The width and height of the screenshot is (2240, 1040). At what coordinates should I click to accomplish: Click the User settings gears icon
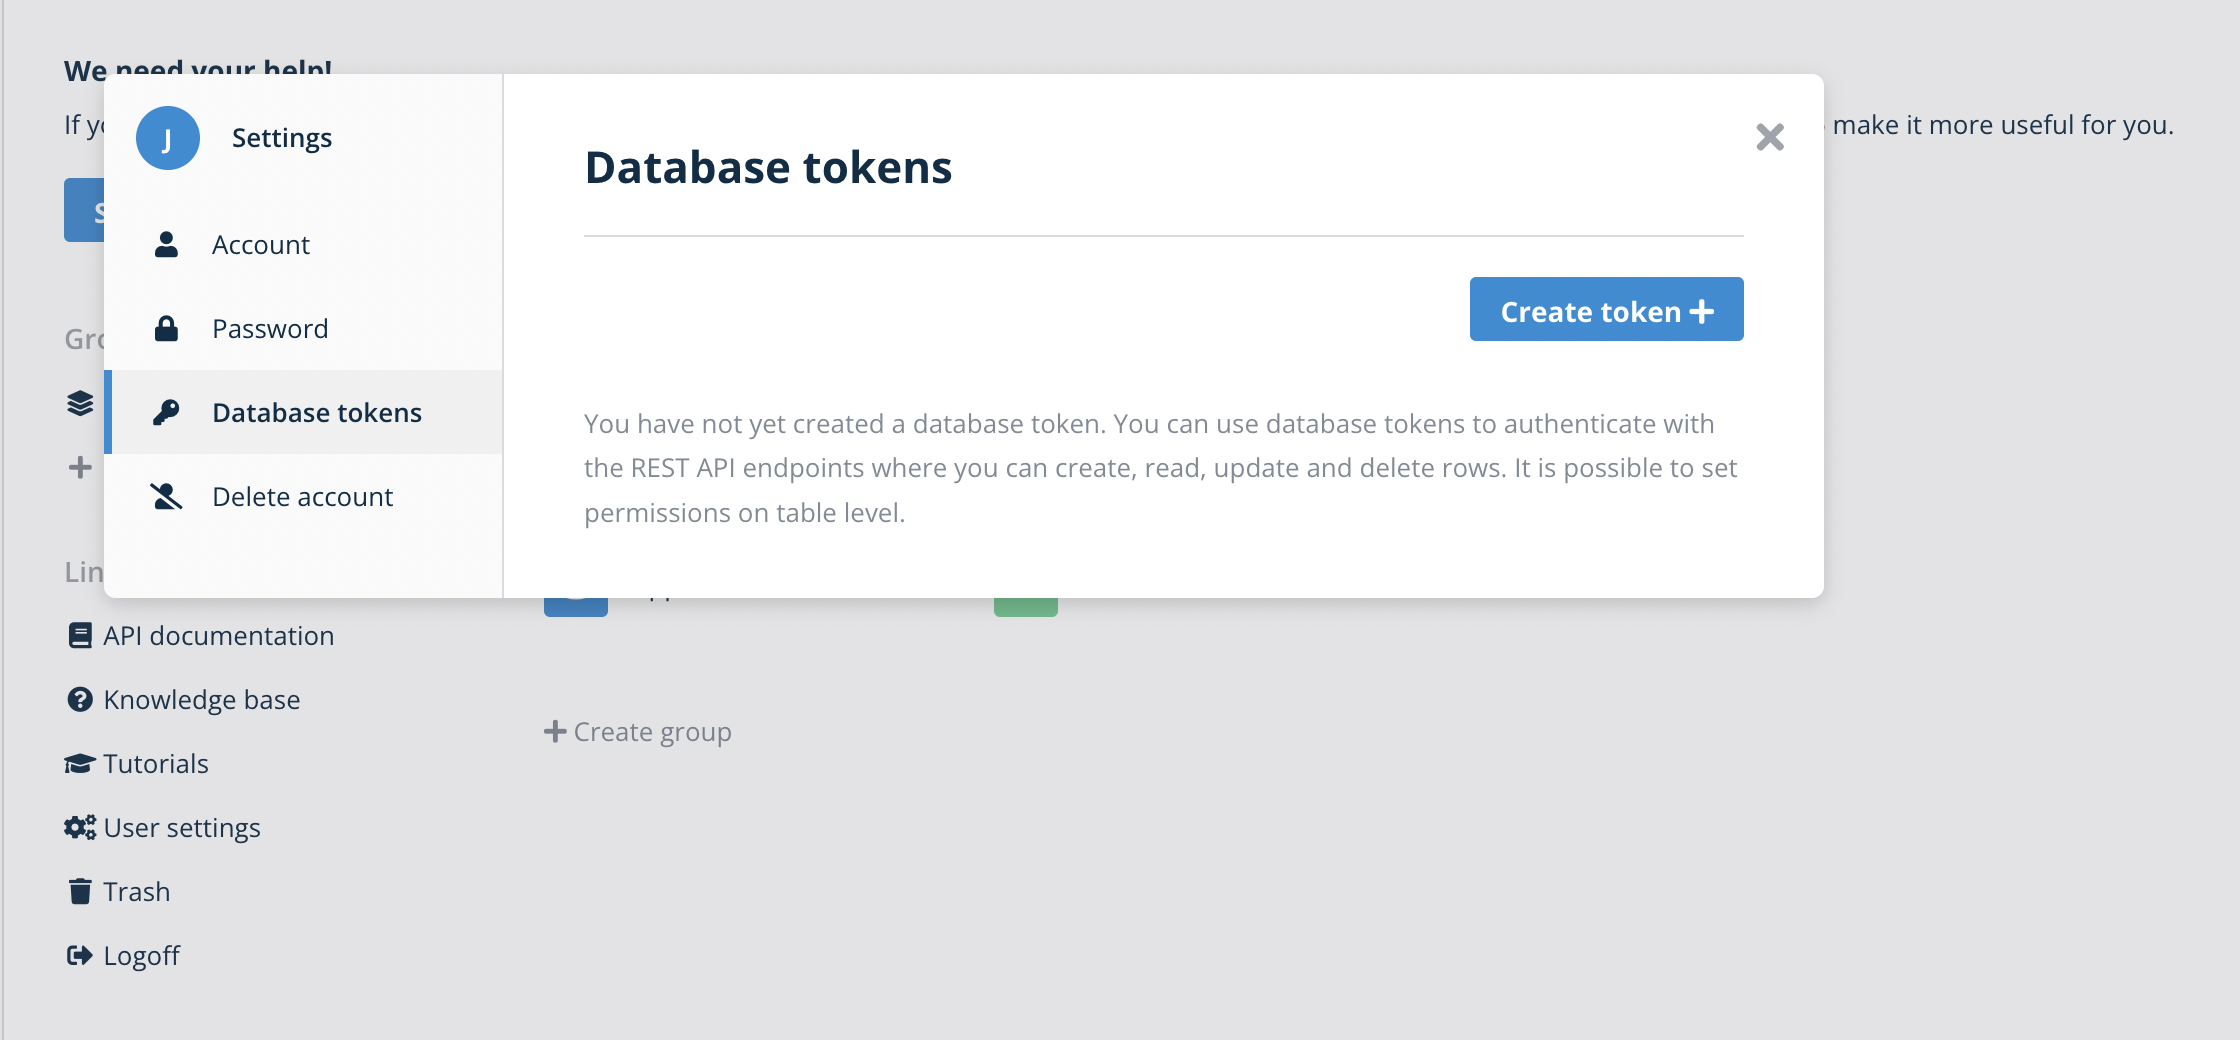(x=80, y=828)
